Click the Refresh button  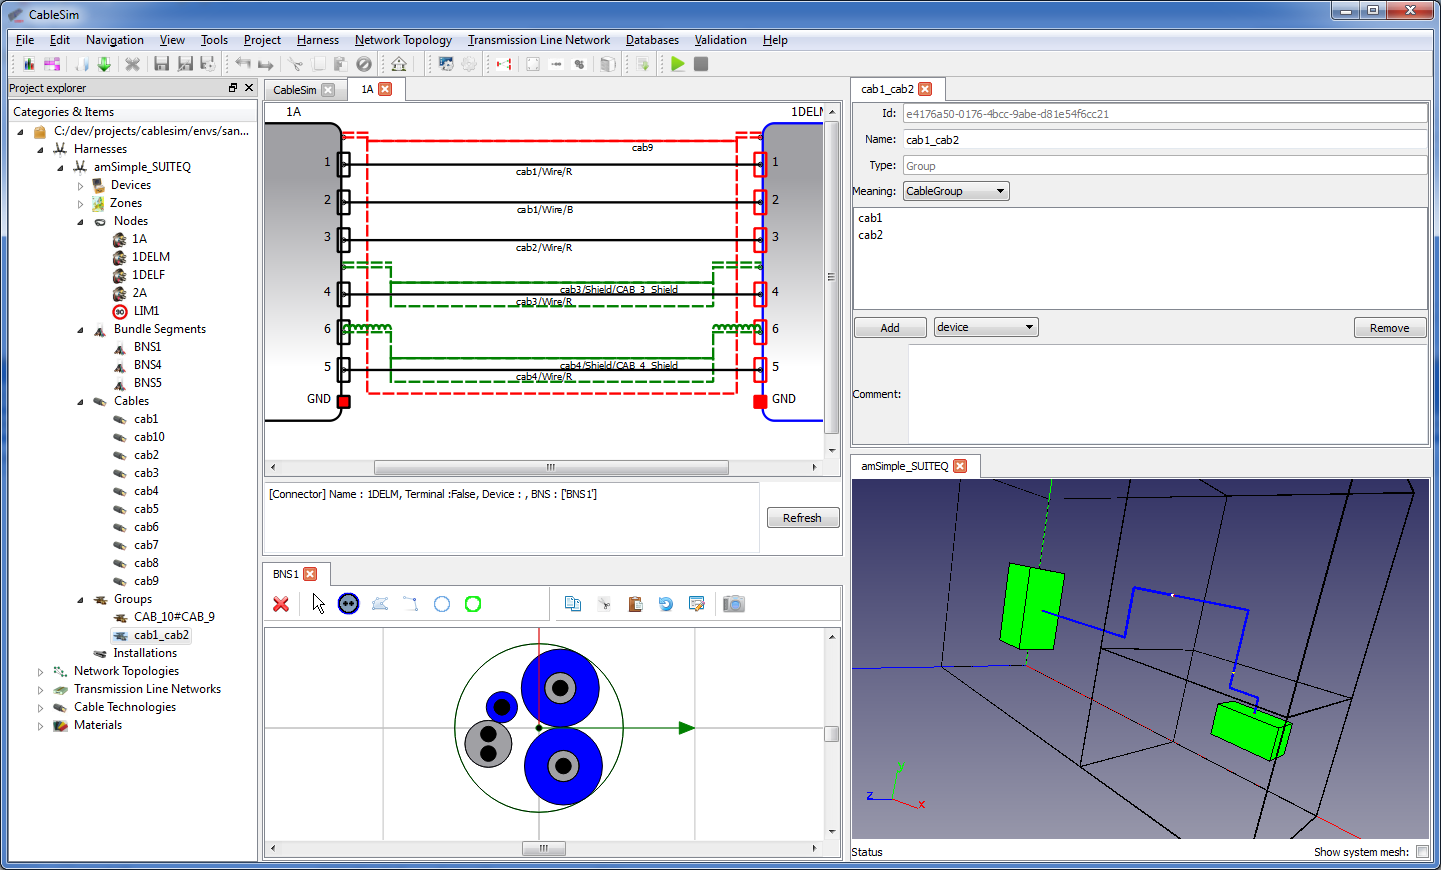point(802,518)
